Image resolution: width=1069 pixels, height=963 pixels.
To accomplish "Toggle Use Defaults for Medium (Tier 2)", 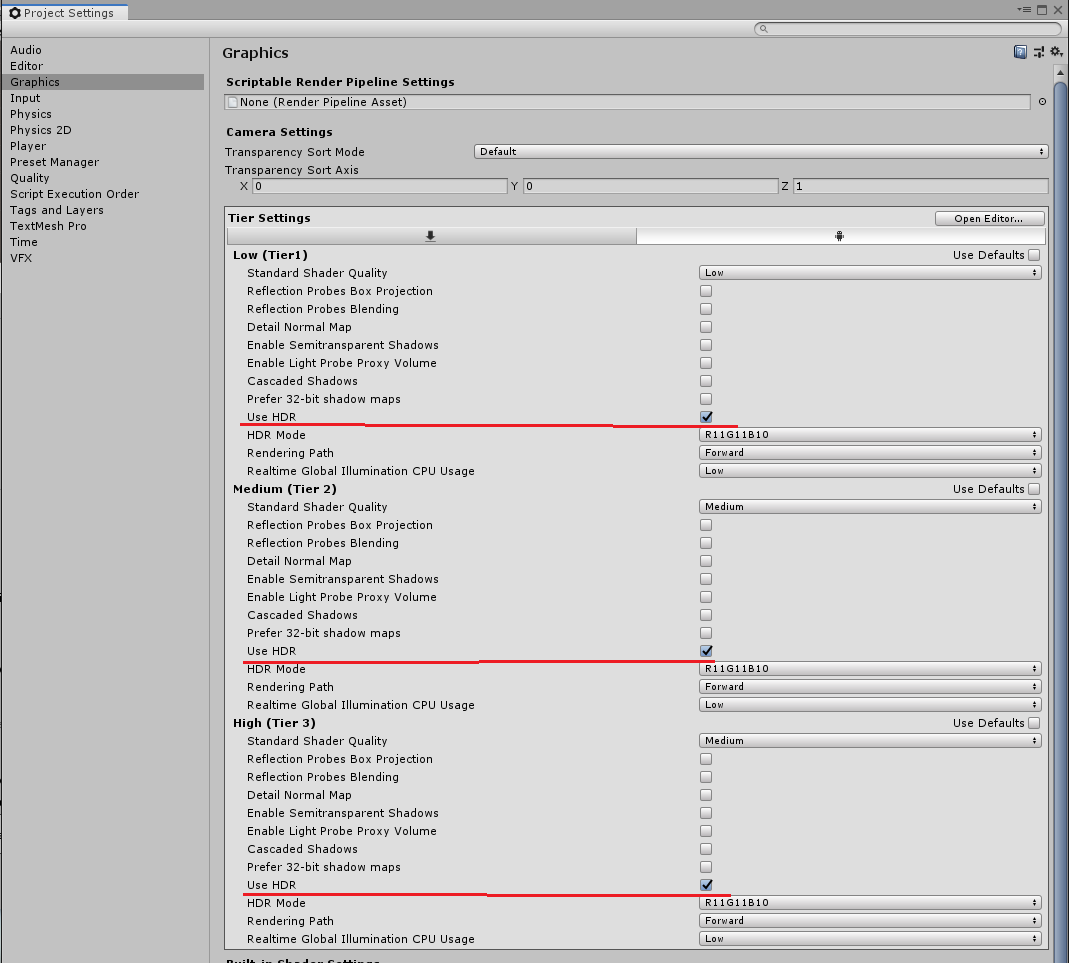I will [1034, 489].
